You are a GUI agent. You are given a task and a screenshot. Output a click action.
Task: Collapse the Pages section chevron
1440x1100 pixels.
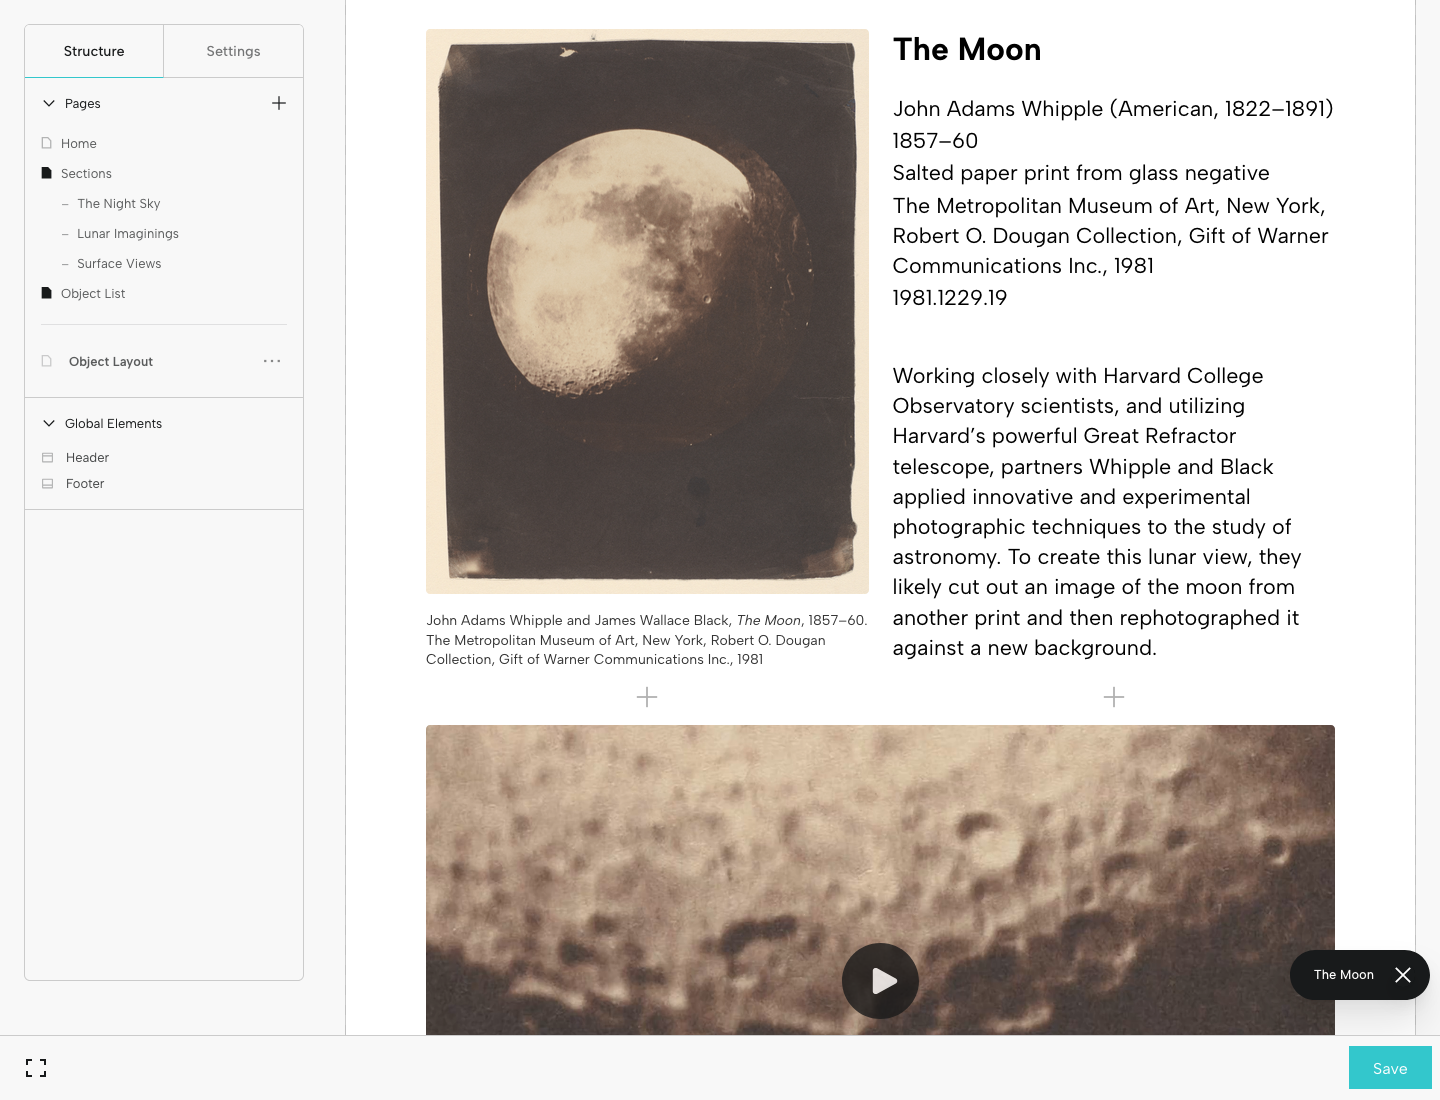coord(49,103)
